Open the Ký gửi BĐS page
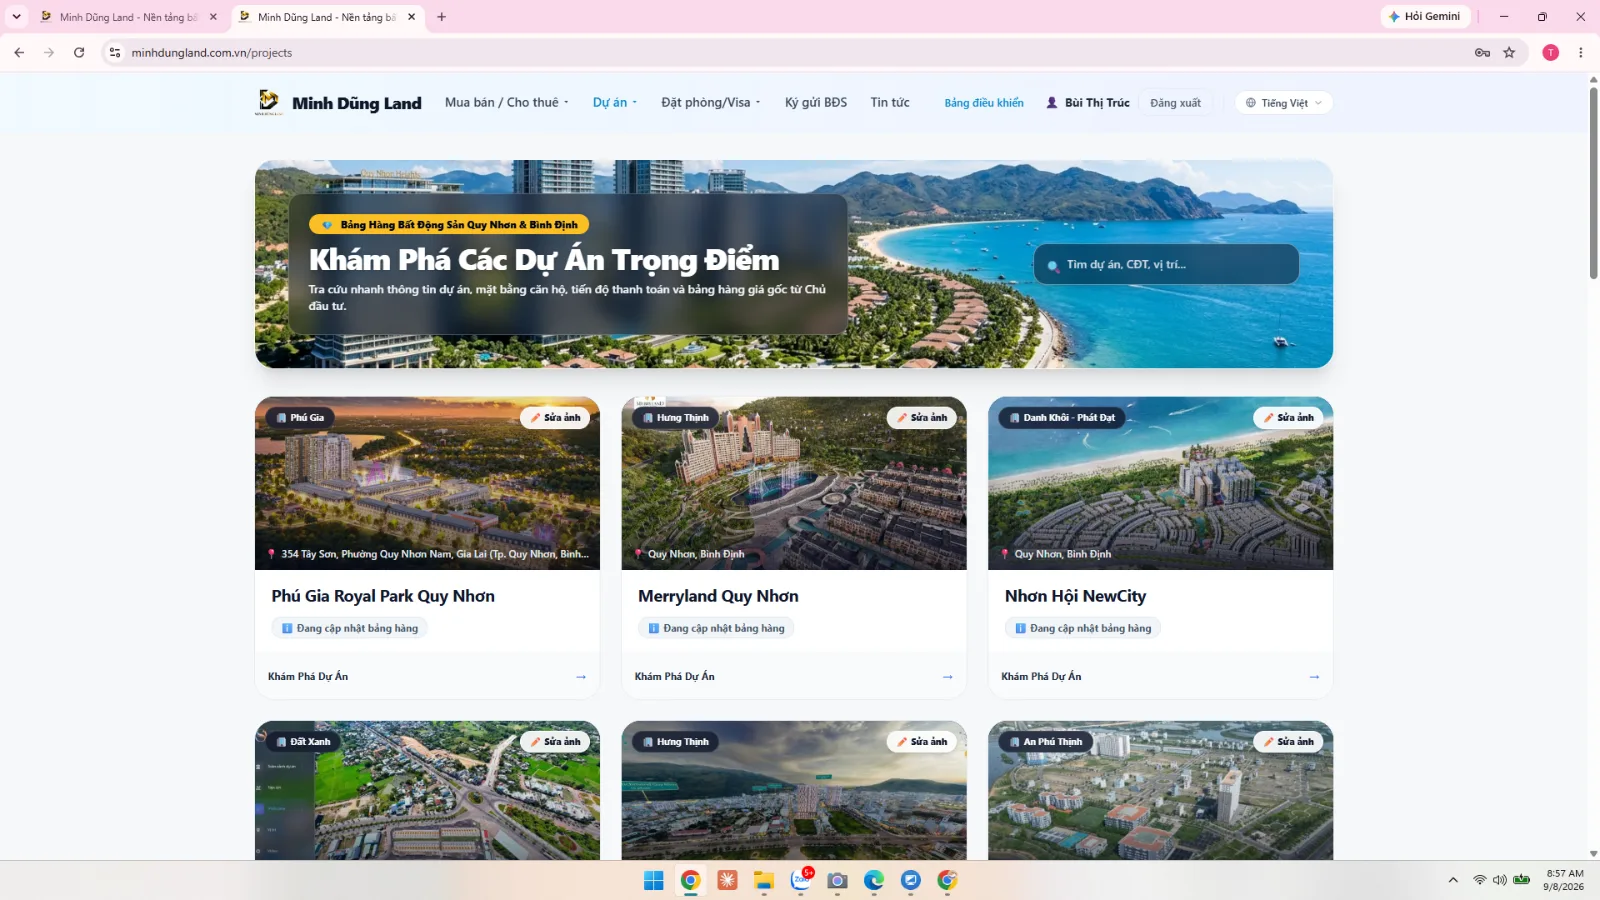The width and height of the screenshot is (1600, 900). coord(816,102)
